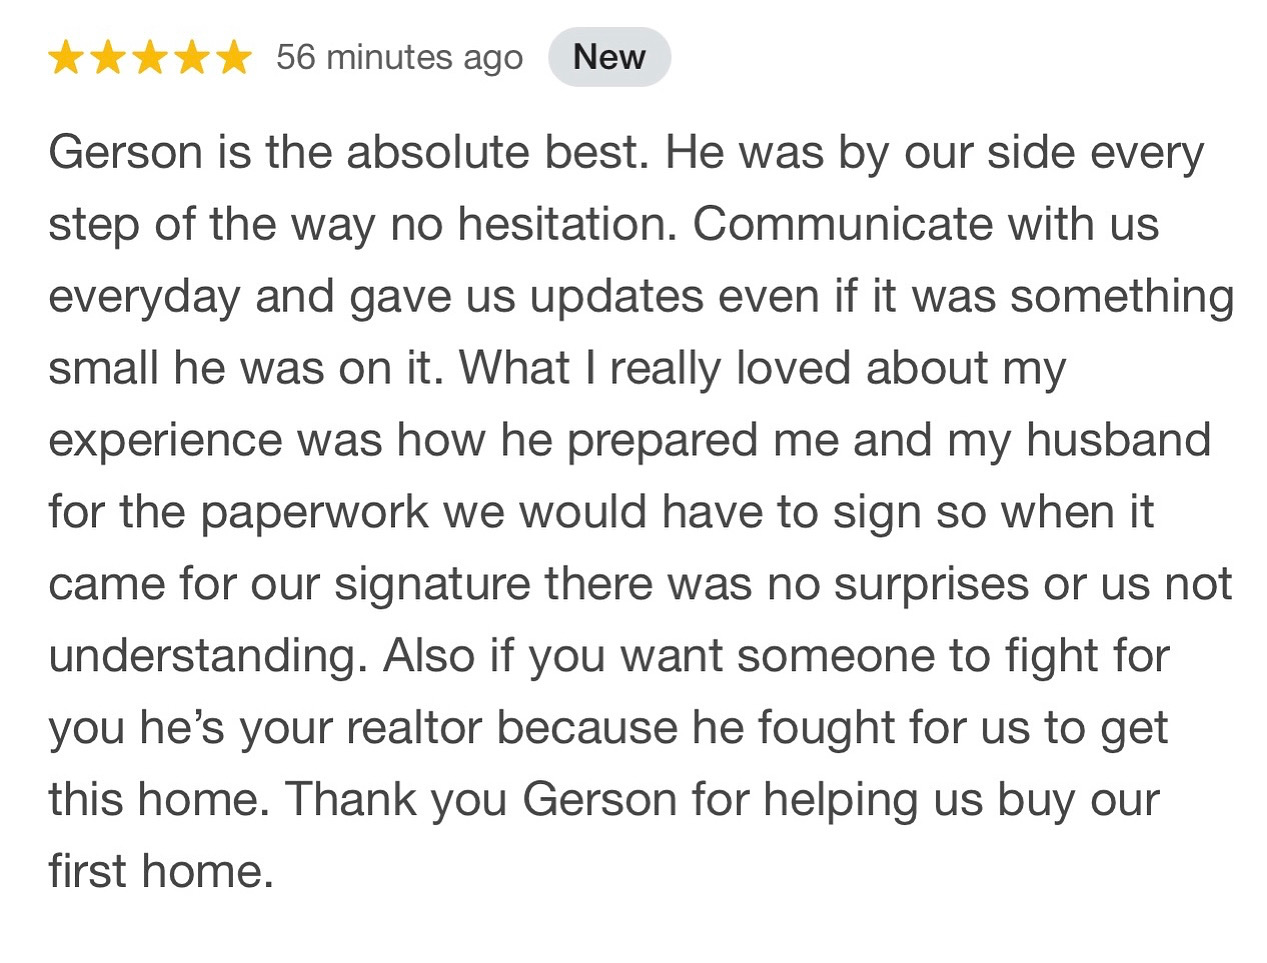Click the word "realtor" in the review
Screen dimensions: 1267x963
pyautogui.click(x=414, y=729)
